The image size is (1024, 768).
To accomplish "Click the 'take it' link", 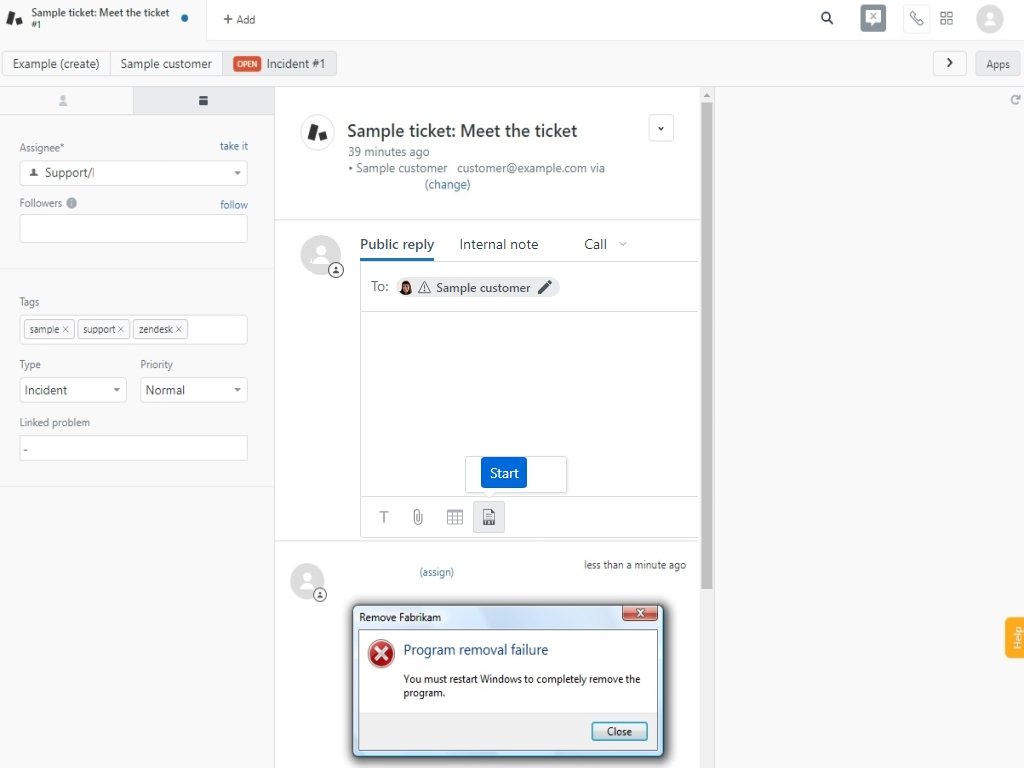I will (233, 146).
